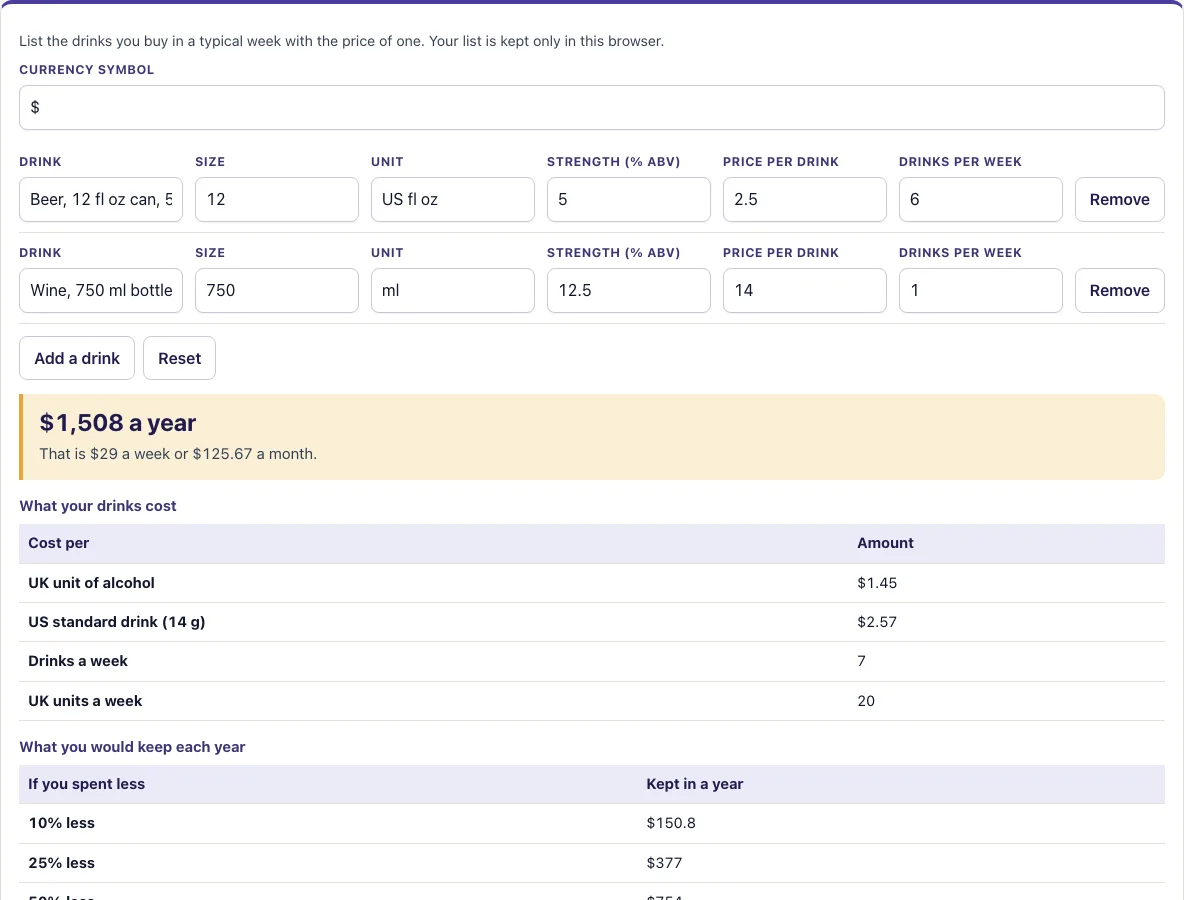Open the US fl oz unit selector
This screenshot has width=1184, height=900.
(x=452, y=199)
